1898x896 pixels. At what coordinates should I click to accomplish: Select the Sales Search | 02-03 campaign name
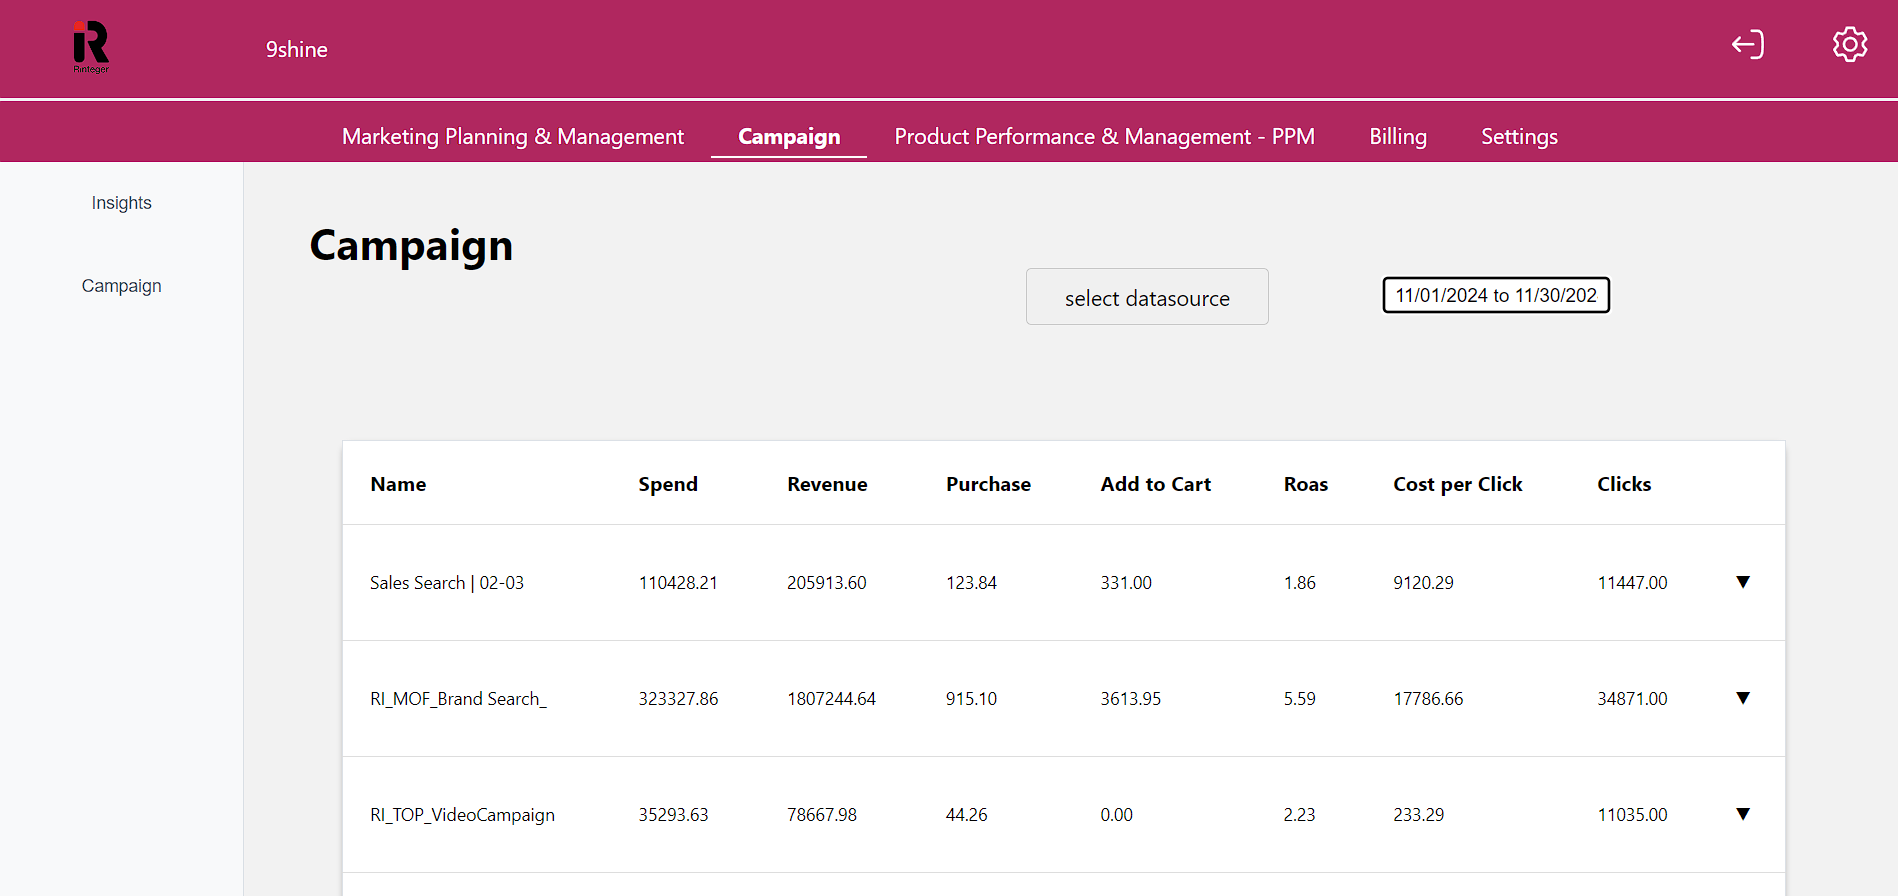click(447, 583)
